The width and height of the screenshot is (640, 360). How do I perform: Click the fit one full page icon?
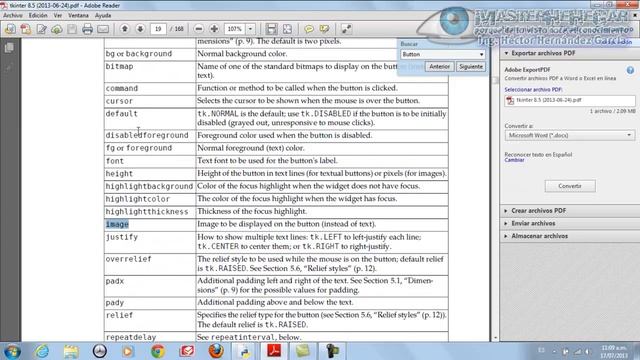tap(287, 29)
